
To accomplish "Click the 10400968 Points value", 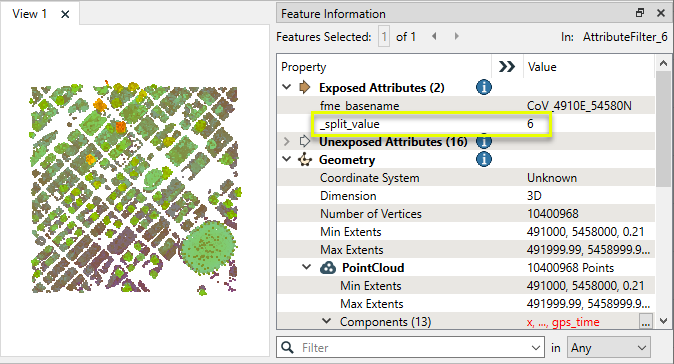I will point(570,268).
